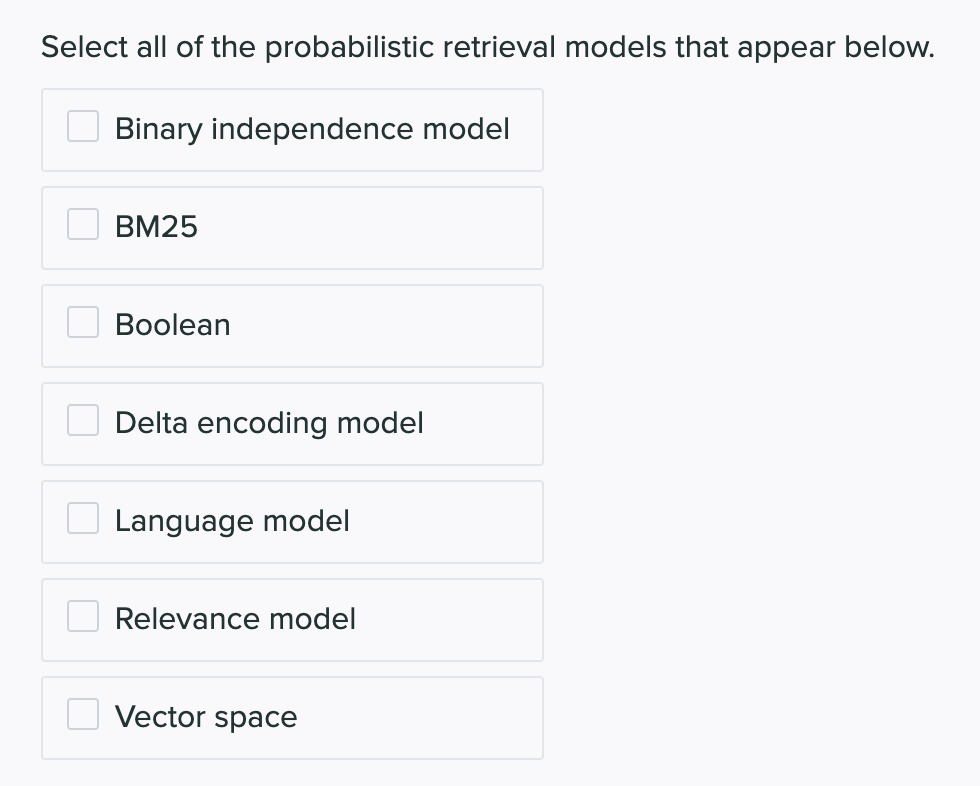The width and height of the screenshot is (980, 786).
Task: Click the BM25 label text
Action: point(157,227)
